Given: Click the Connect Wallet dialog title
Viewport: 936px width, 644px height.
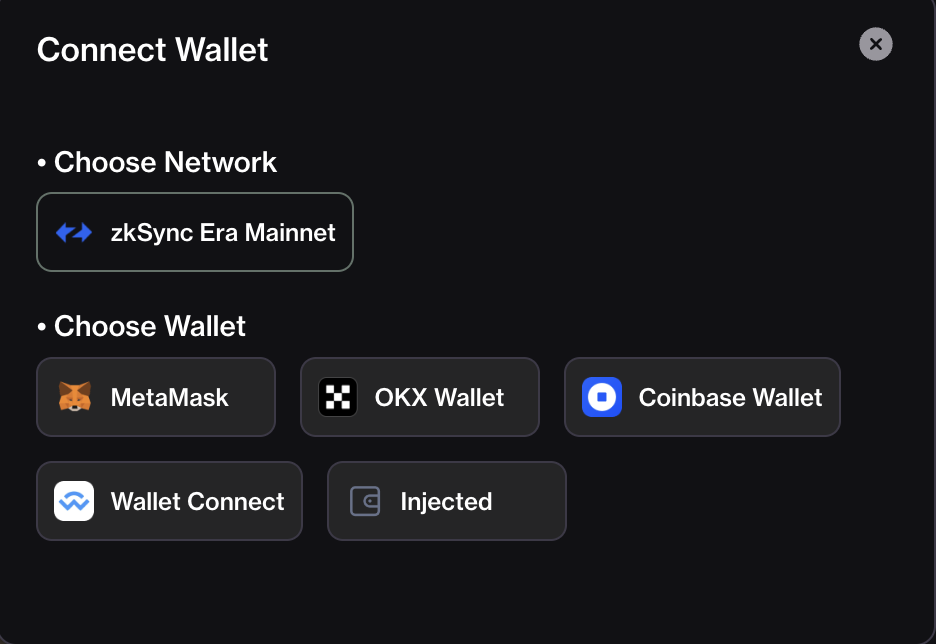Looking at the screenshot, I should pos(152,50).
